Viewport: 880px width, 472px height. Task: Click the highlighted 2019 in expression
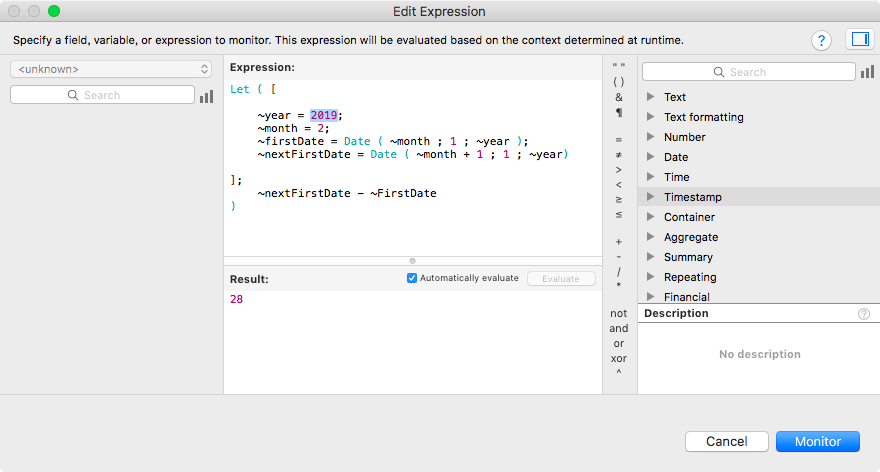point(324,115)
